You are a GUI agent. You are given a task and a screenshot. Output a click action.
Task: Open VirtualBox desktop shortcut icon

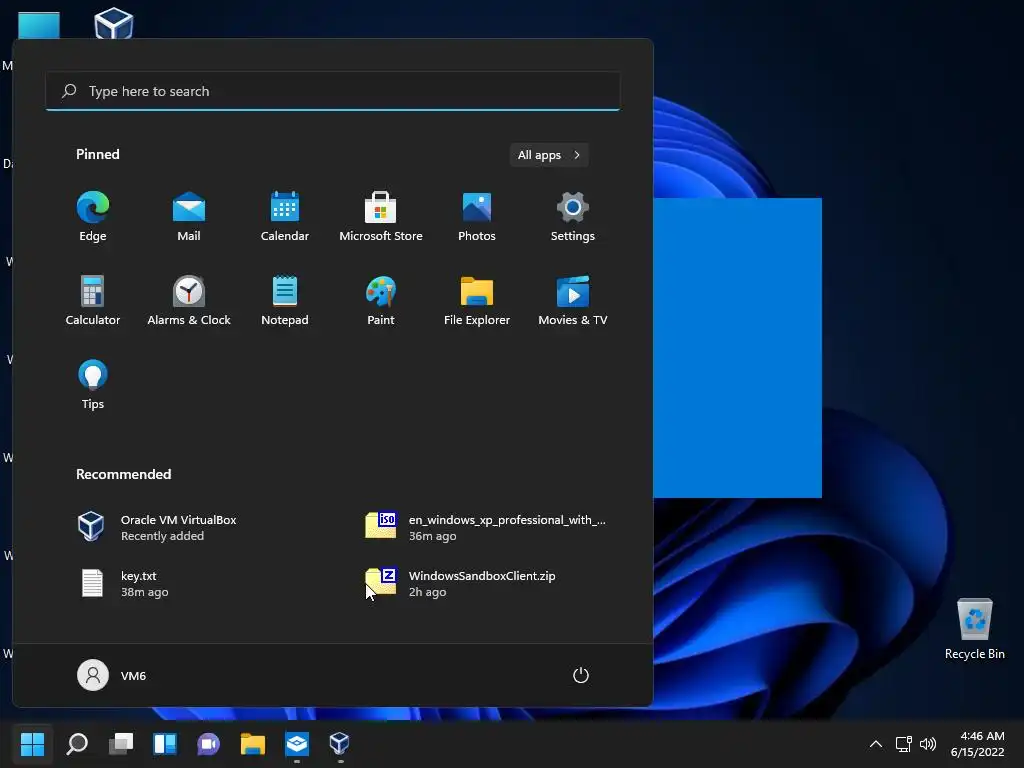114,24
